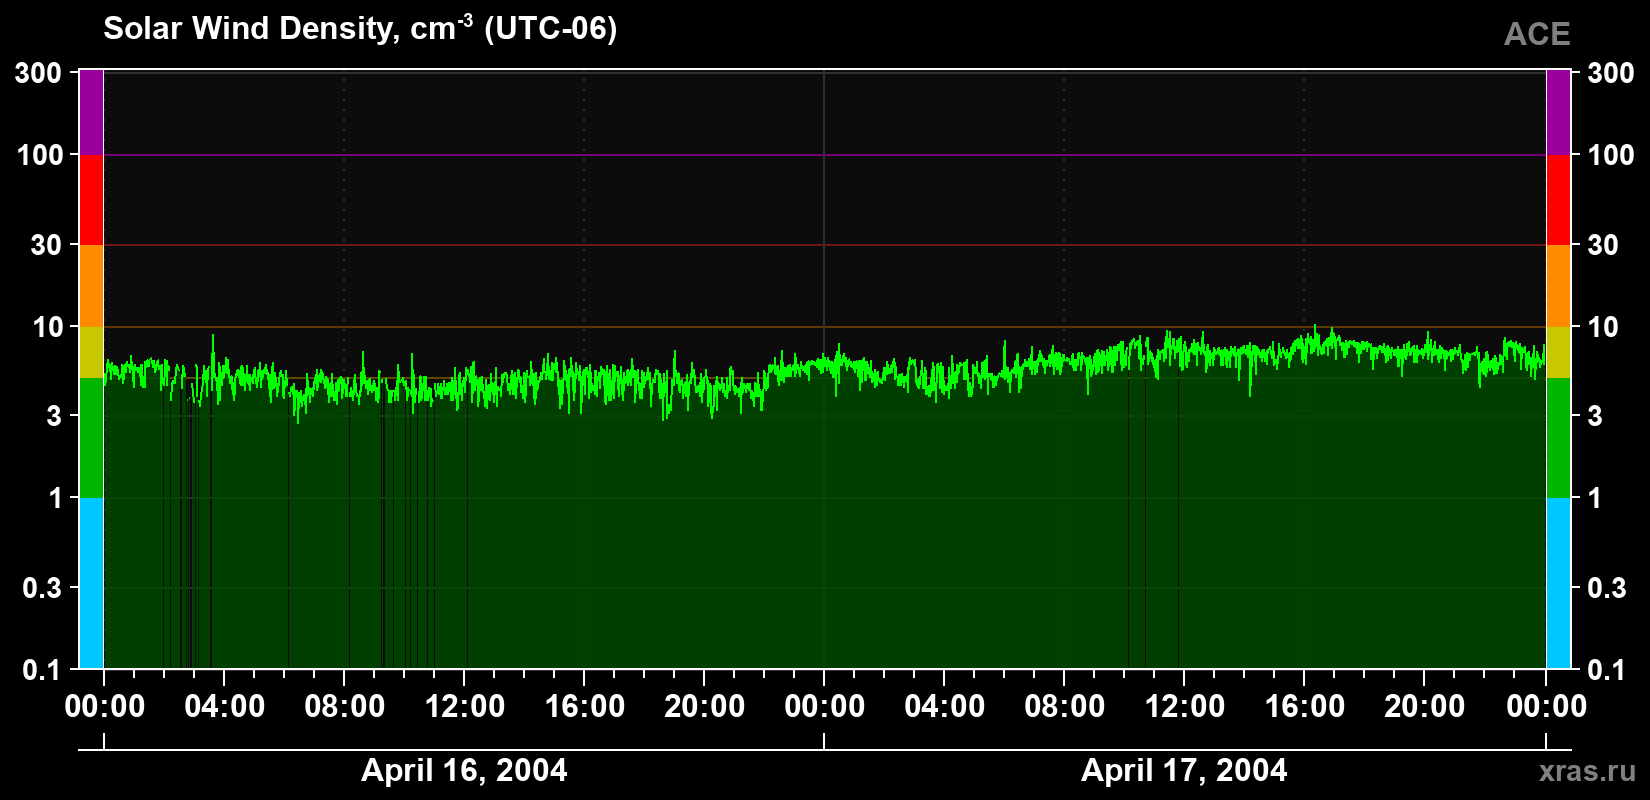
Task: Click the 0.3 value on the right axis
Action: click(1607, 588)
